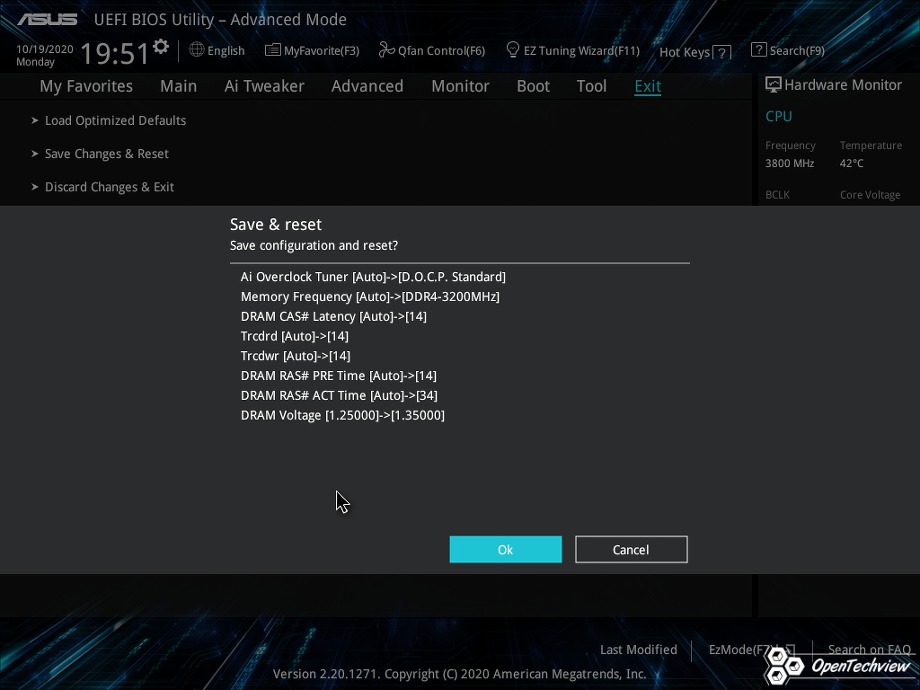
Task: Click the Trcdrd [Auto]->[14] line
Action: [295, 336]
